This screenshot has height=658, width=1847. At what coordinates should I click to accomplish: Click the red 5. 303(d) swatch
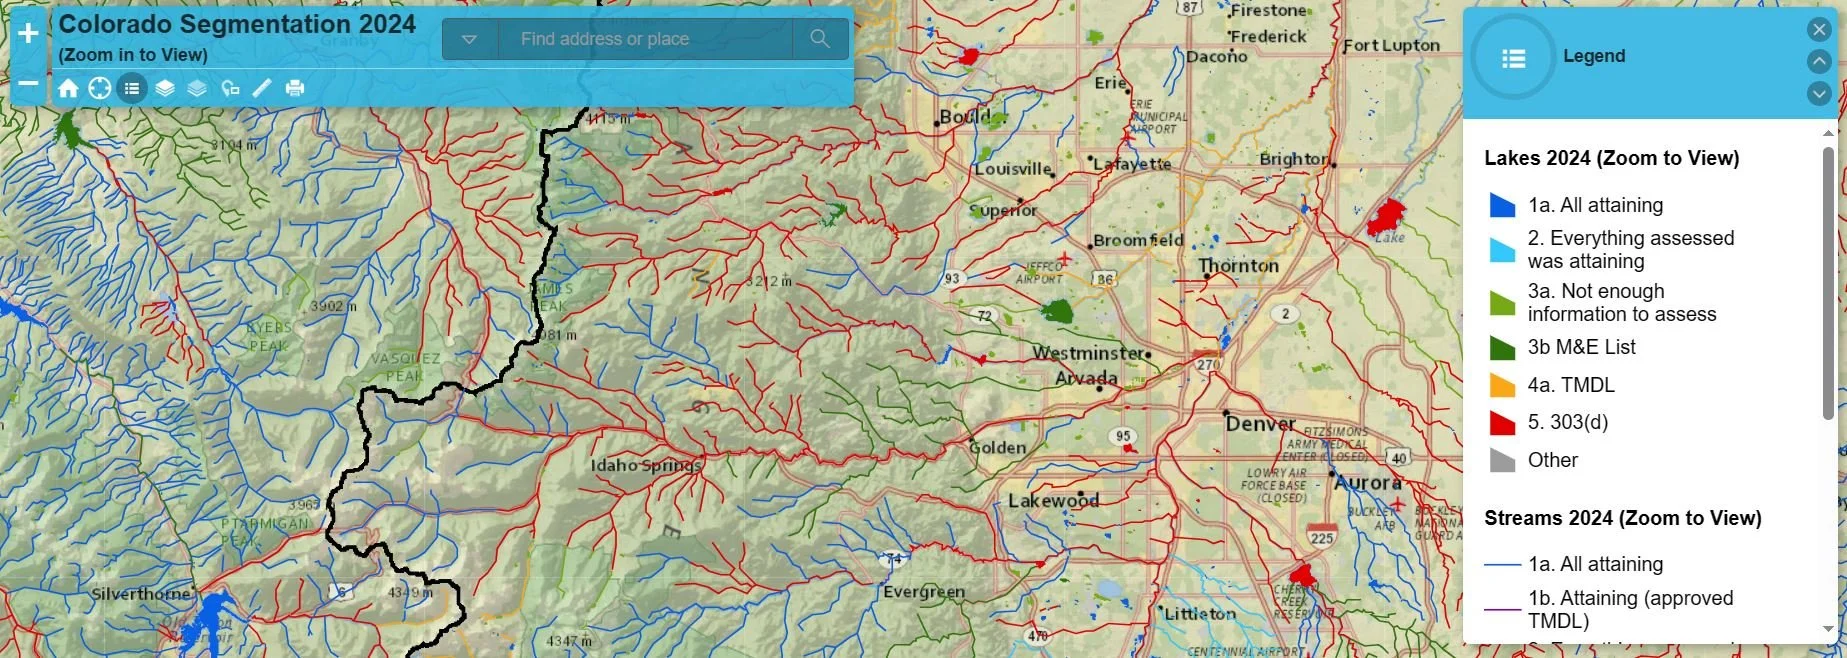point(1502,422)
